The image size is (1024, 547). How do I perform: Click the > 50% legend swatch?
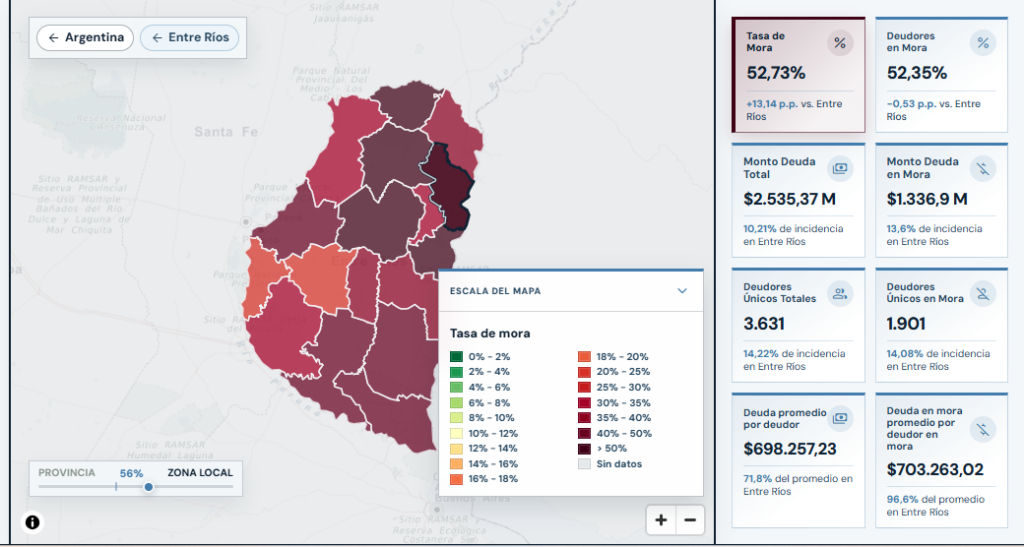pos(584,448)
